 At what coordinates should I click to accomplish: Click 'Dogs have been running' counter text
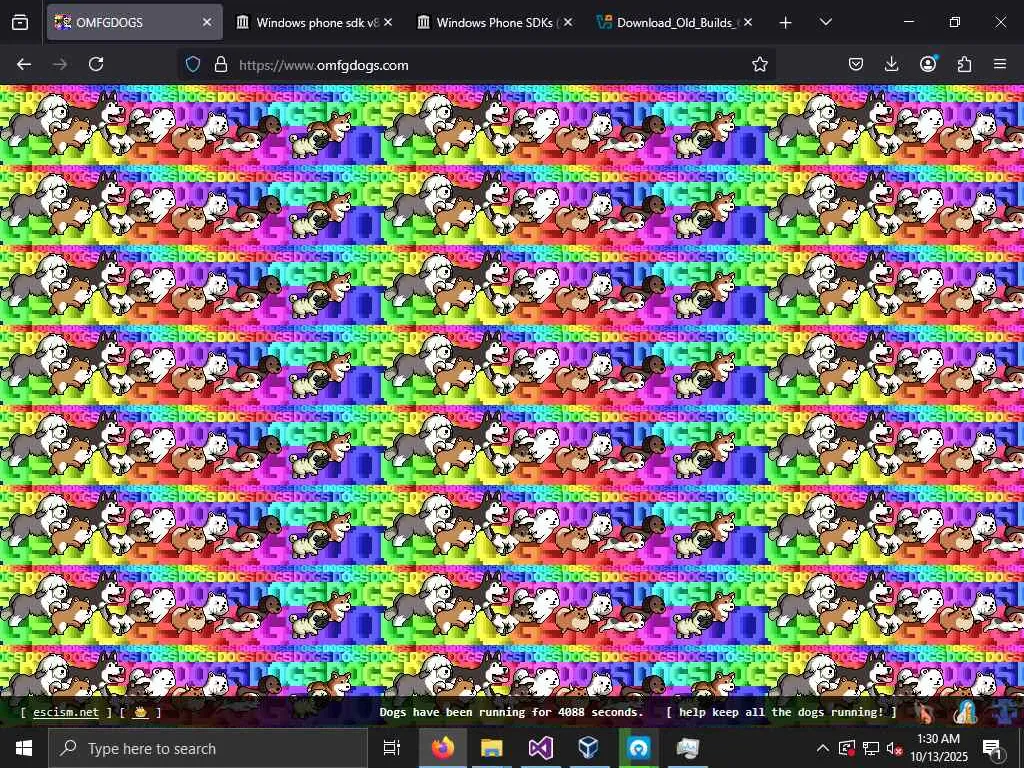click(511, 712)
